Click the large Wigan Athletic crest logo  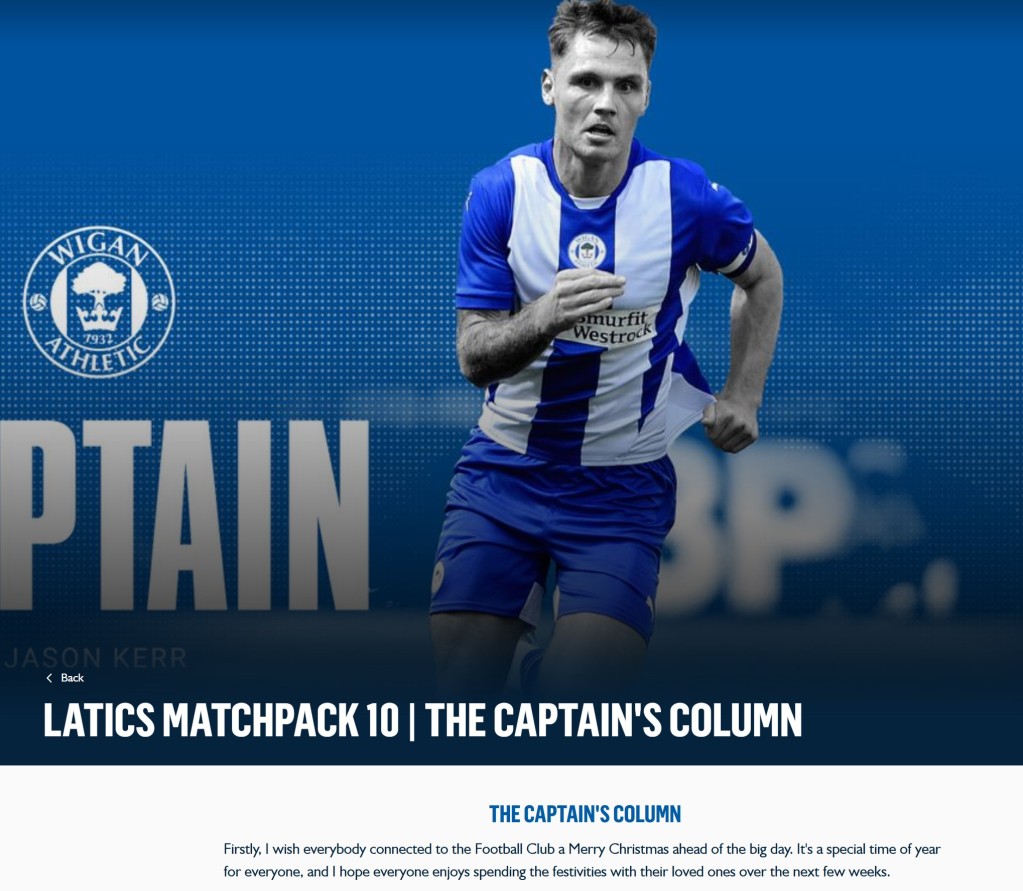click(x=99, y=302)
